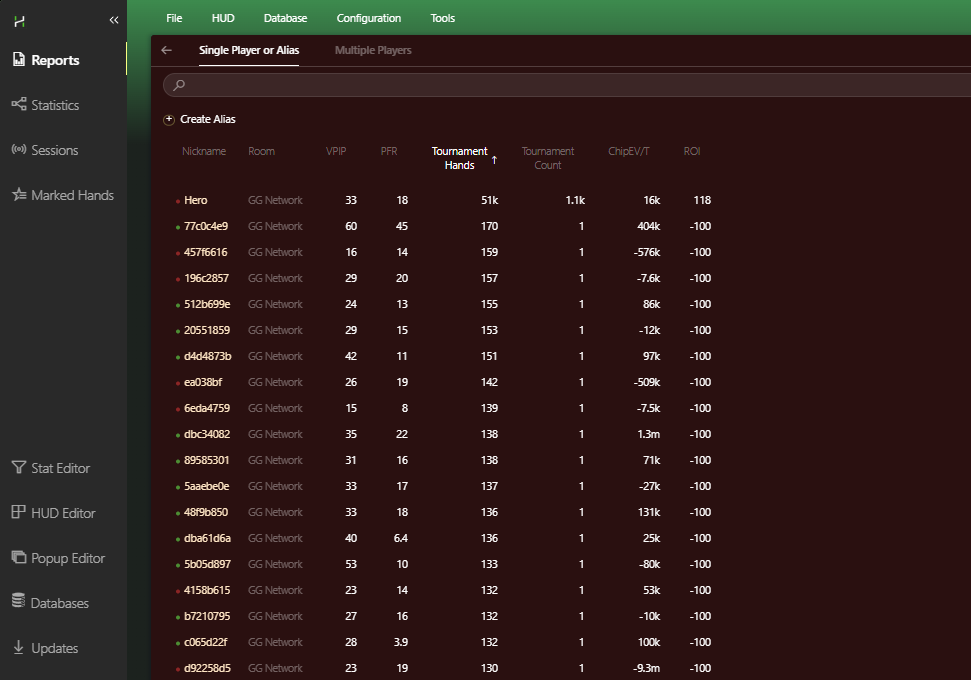Open Stat Editor funnel icon
971x680 pixels.
19,467
